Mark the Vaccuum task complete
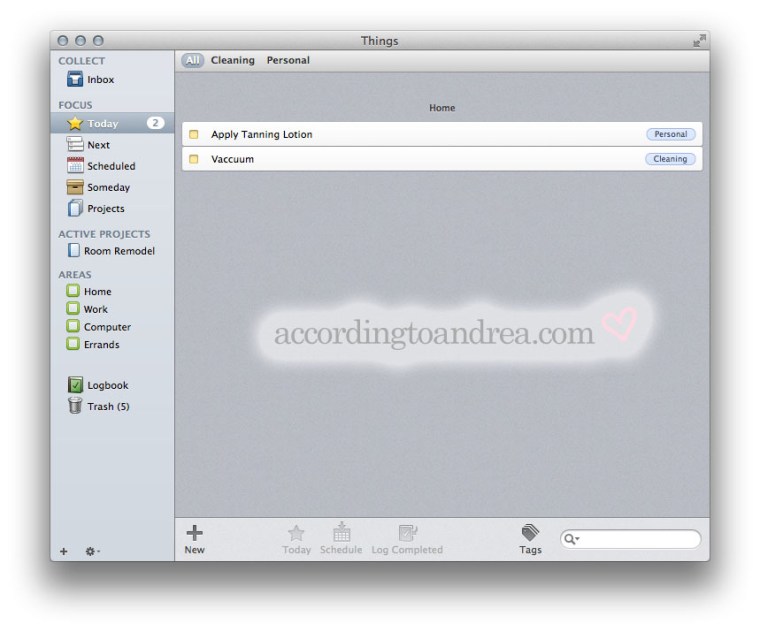The image size is (760, 631). click(x=194, y=159)
